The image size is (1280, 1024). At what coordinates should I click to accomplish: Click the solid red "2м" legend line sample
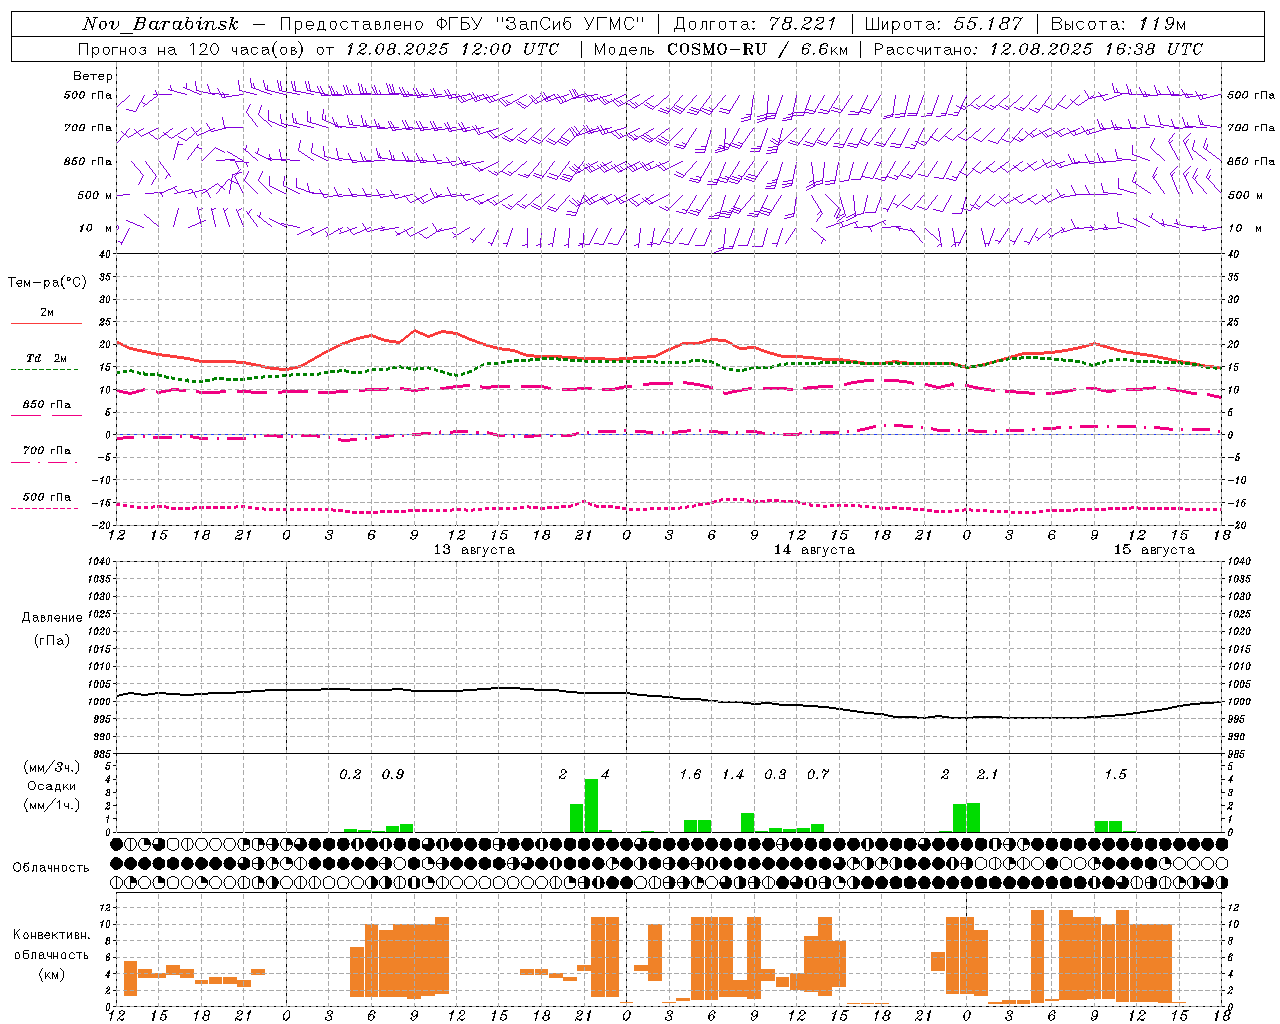pos(46,323)
